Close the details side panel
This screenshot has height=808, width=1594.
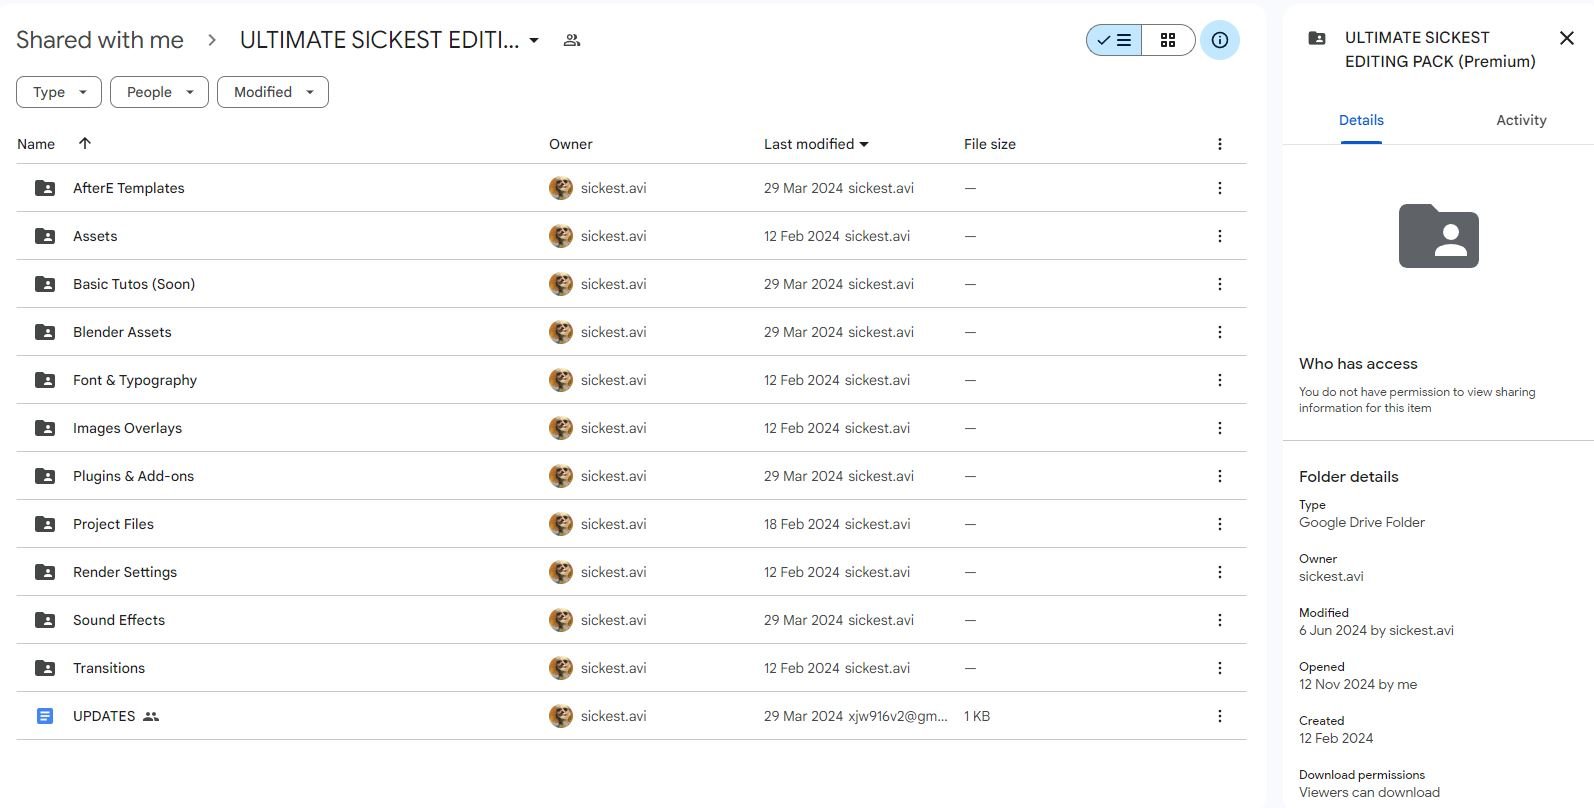pyautogui.click(x=1566, y=38)
